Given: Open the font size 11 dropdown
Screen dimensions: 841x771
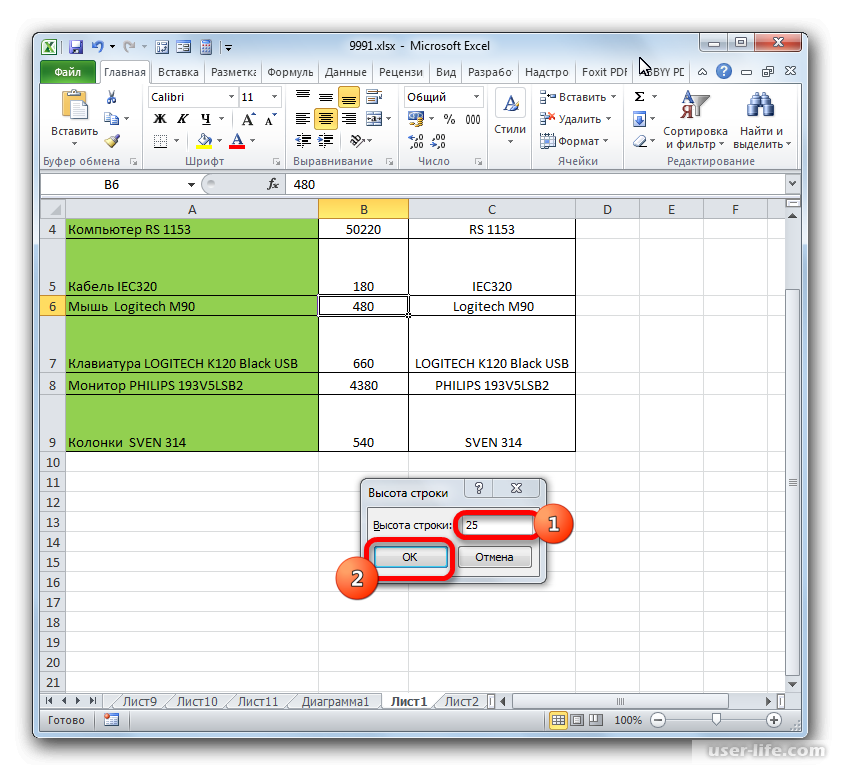Looking at the screenshot, I should pyautogui.click(x=275, y=97).
